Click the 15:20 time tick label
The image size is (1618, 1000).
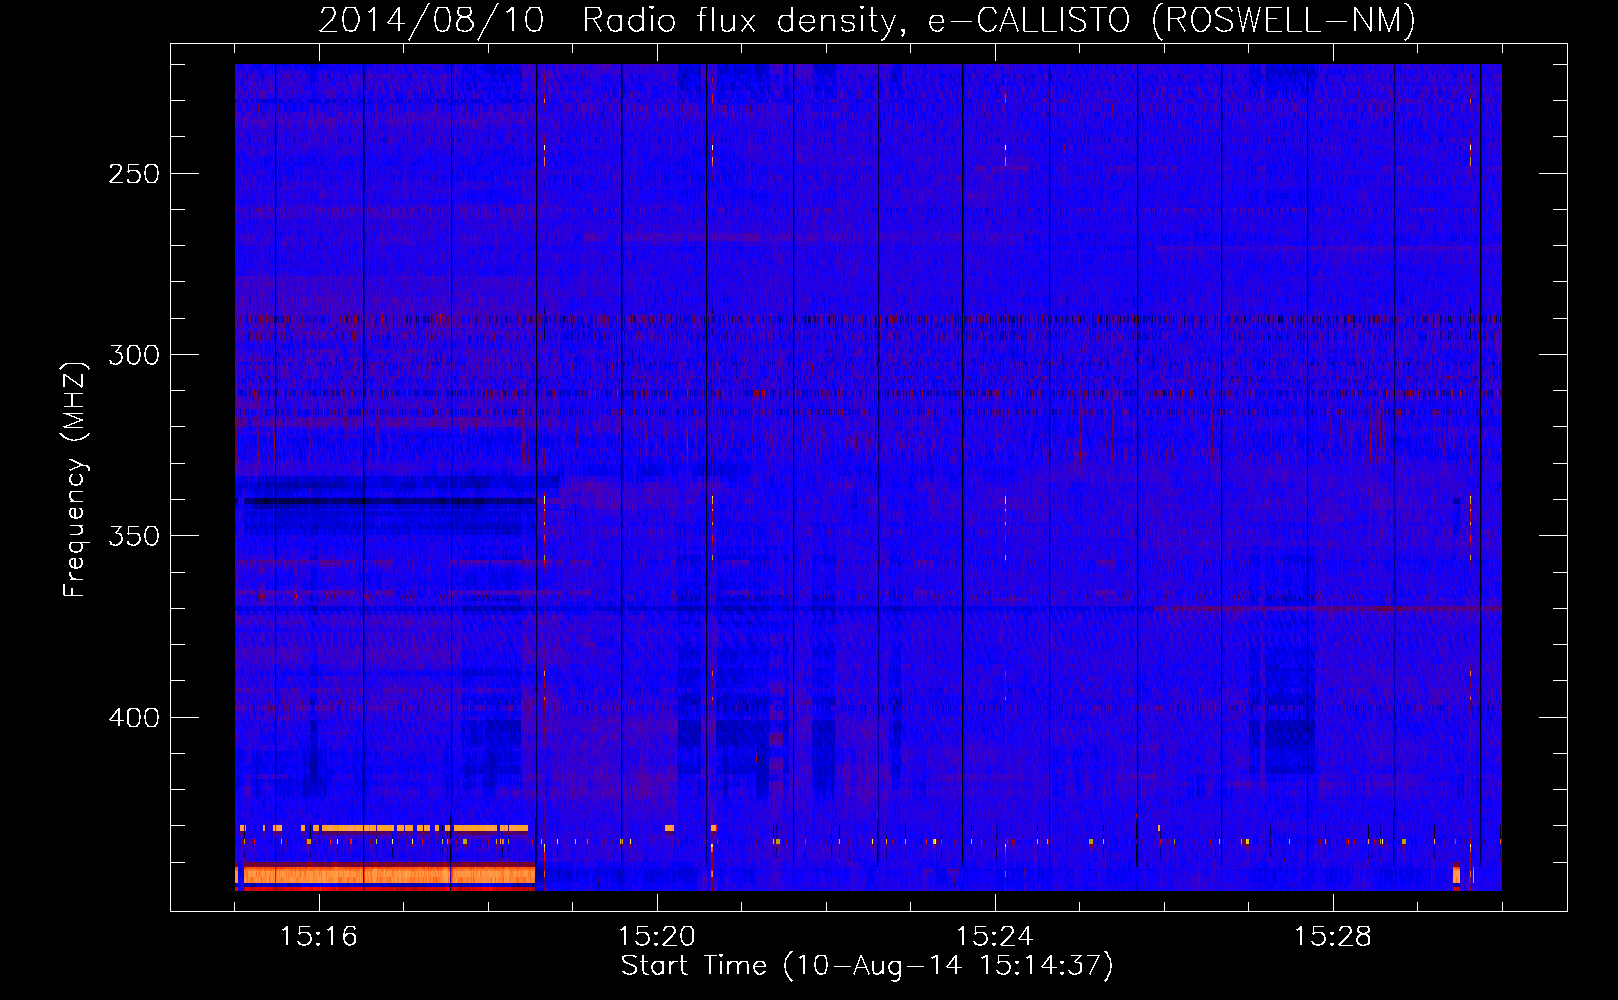[657, 937]
